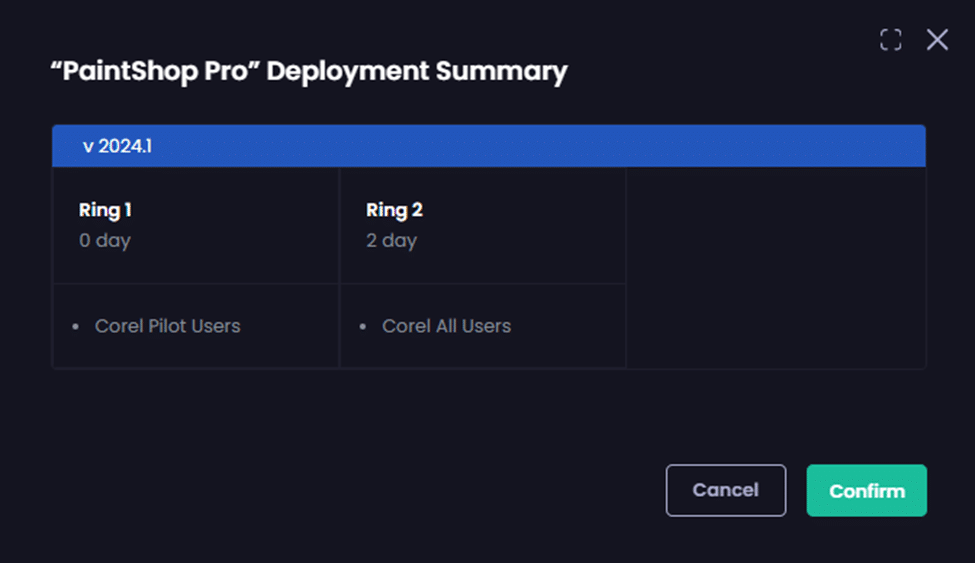The height and width of the screenshot is (563, 975).
Task: Click the 0 day delay under Ring 1
Action: click(x=105, y=240)
